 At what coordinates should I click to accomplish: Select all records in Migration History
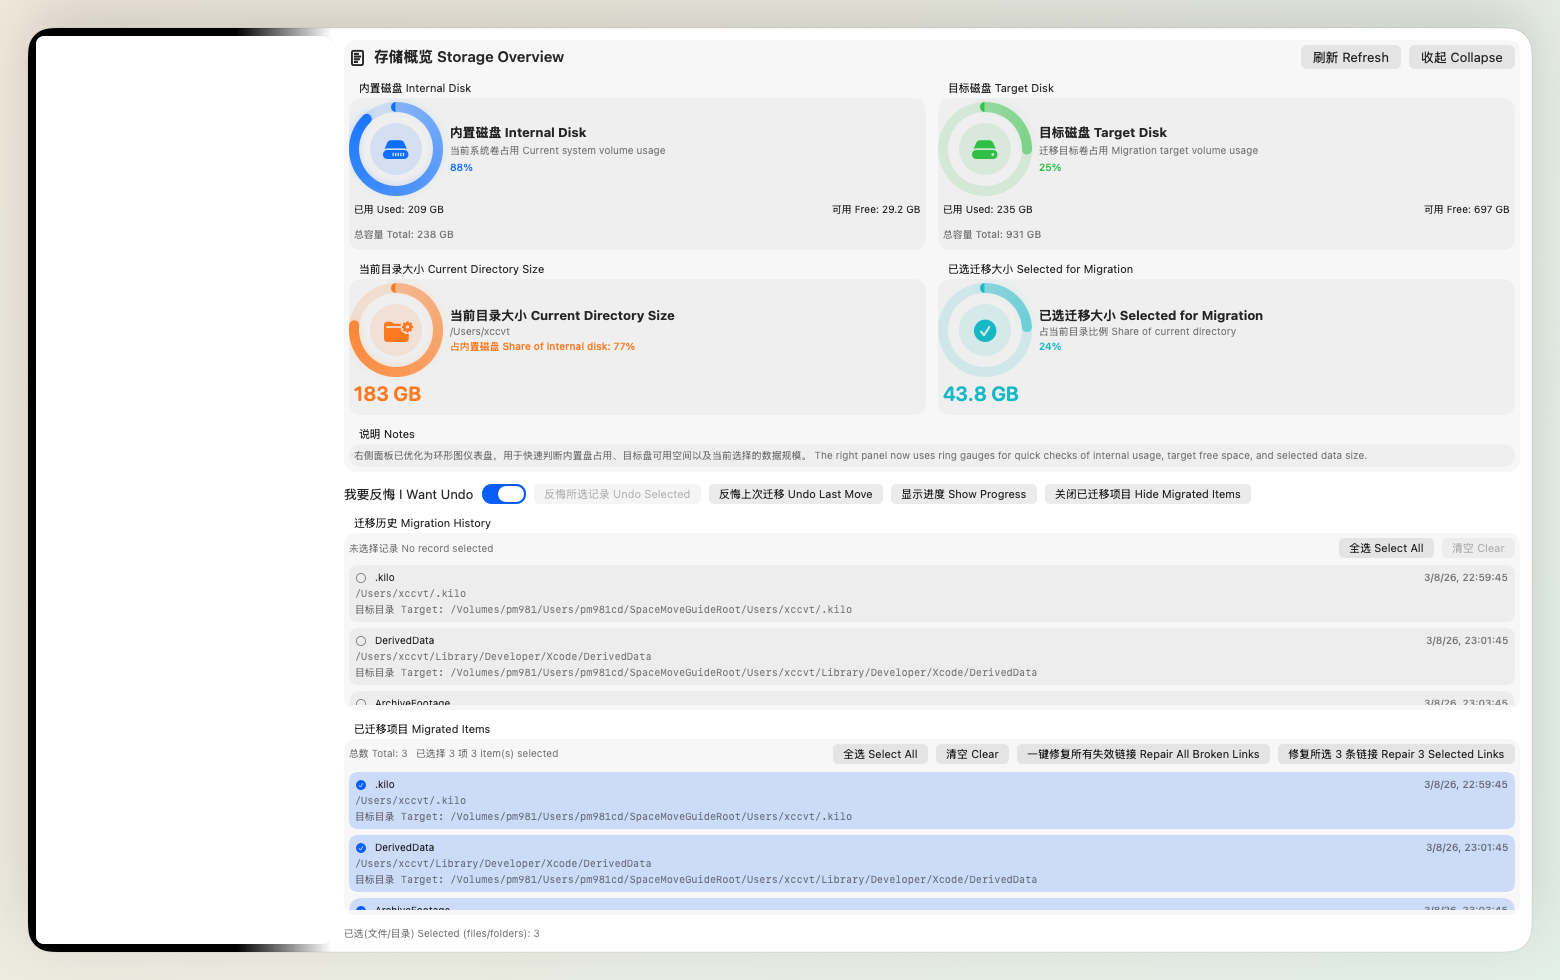1386,547
